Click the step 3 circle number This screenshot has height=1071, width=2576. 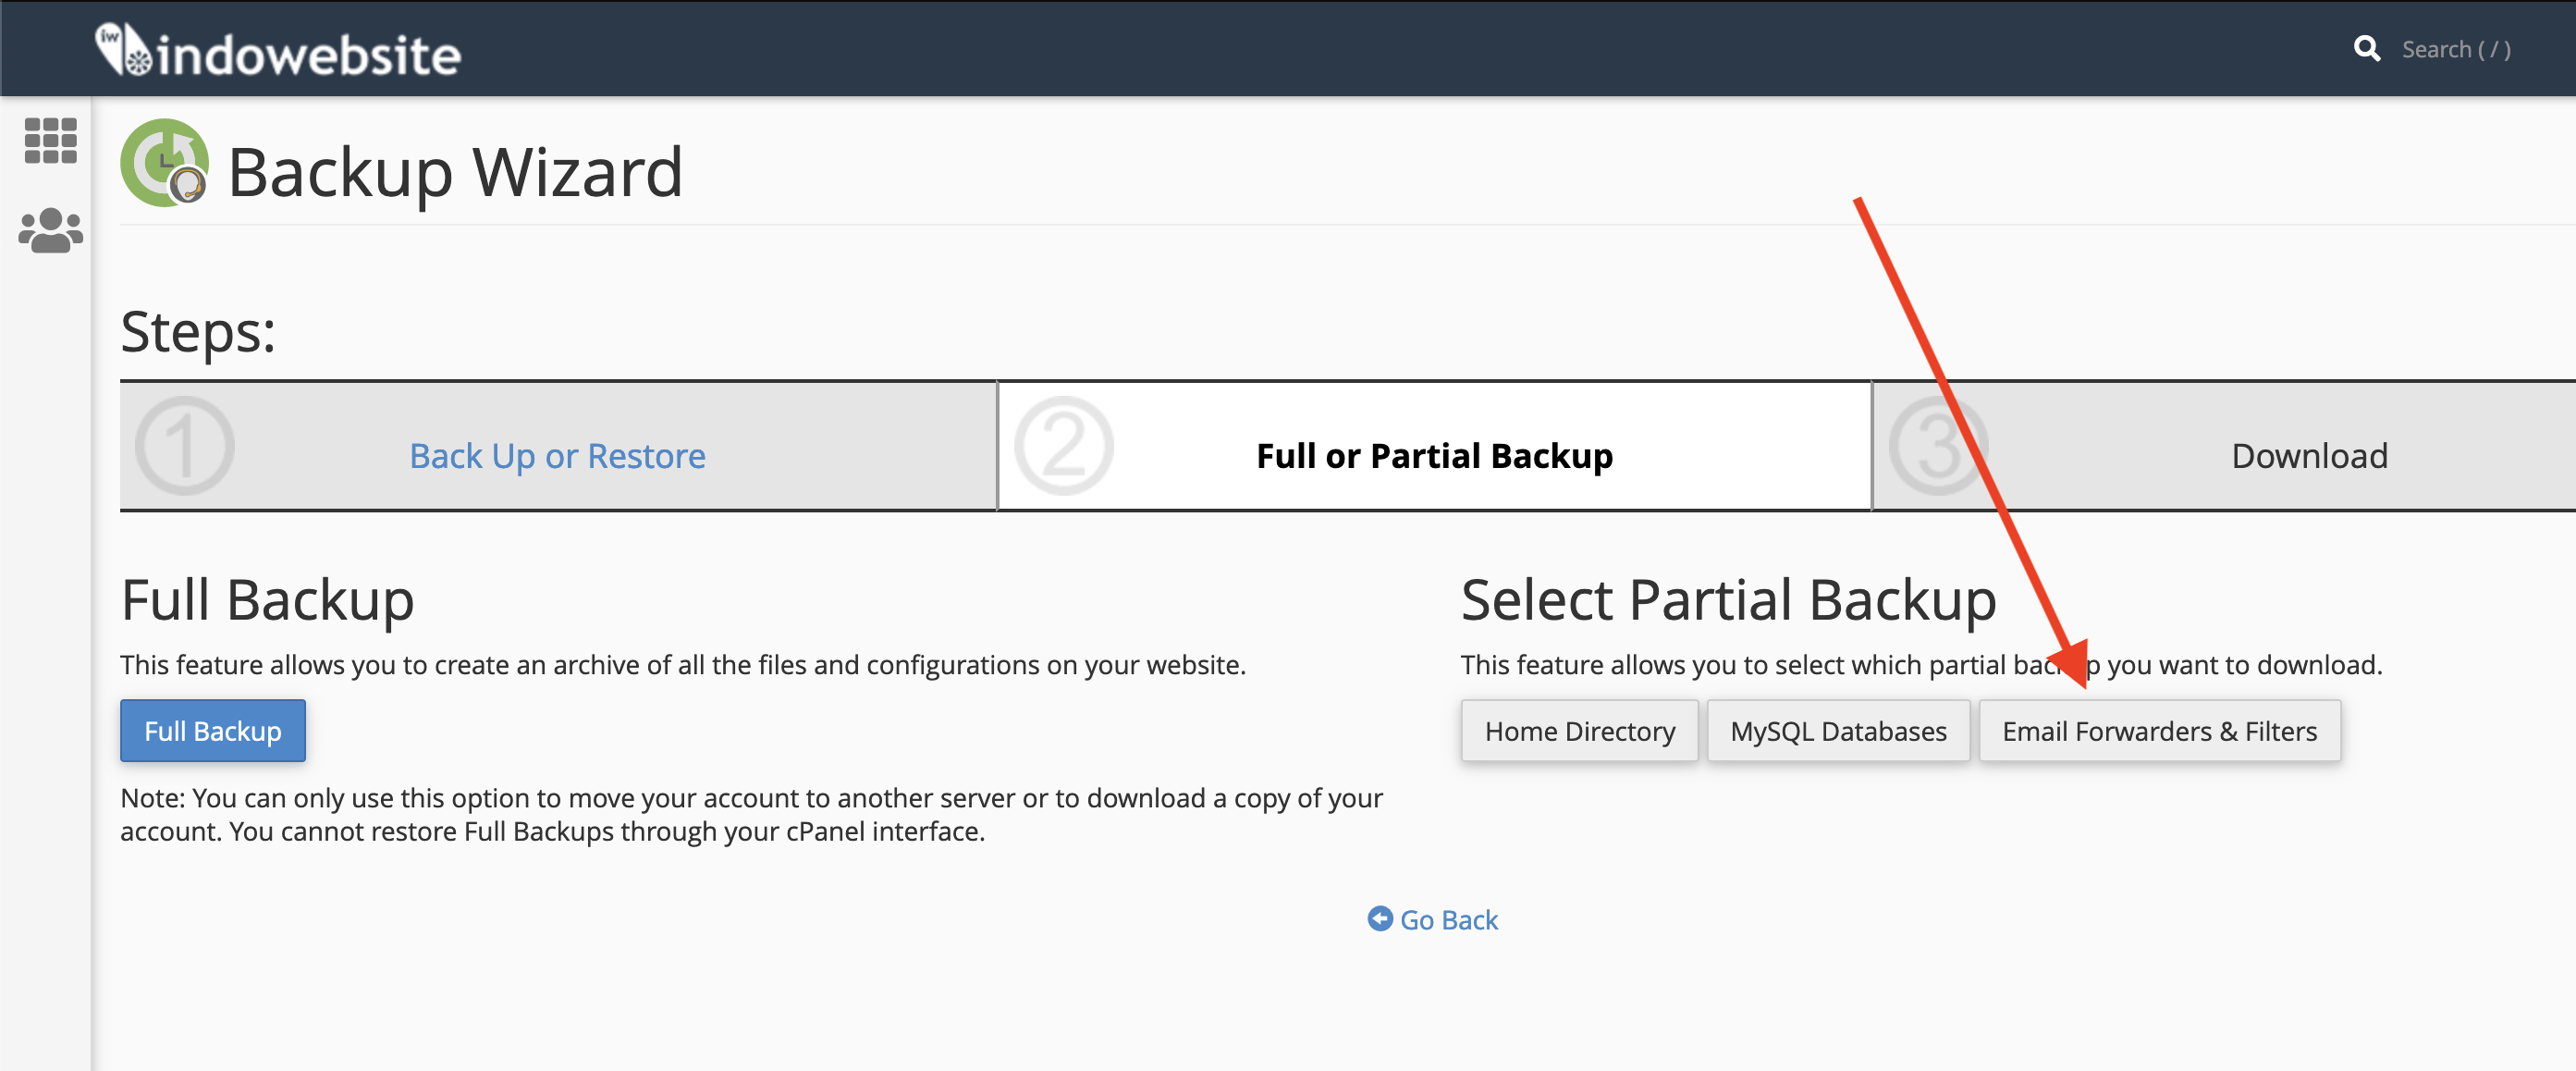coord(1936,446)
